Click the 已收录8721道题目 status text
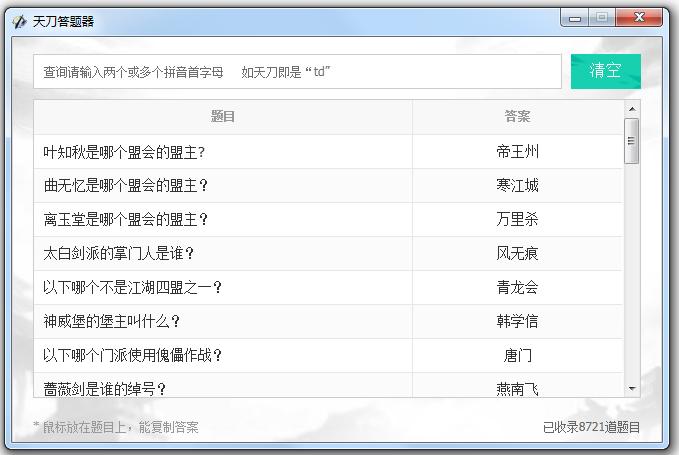The image size is (679, 455). (x=591, y=427)
